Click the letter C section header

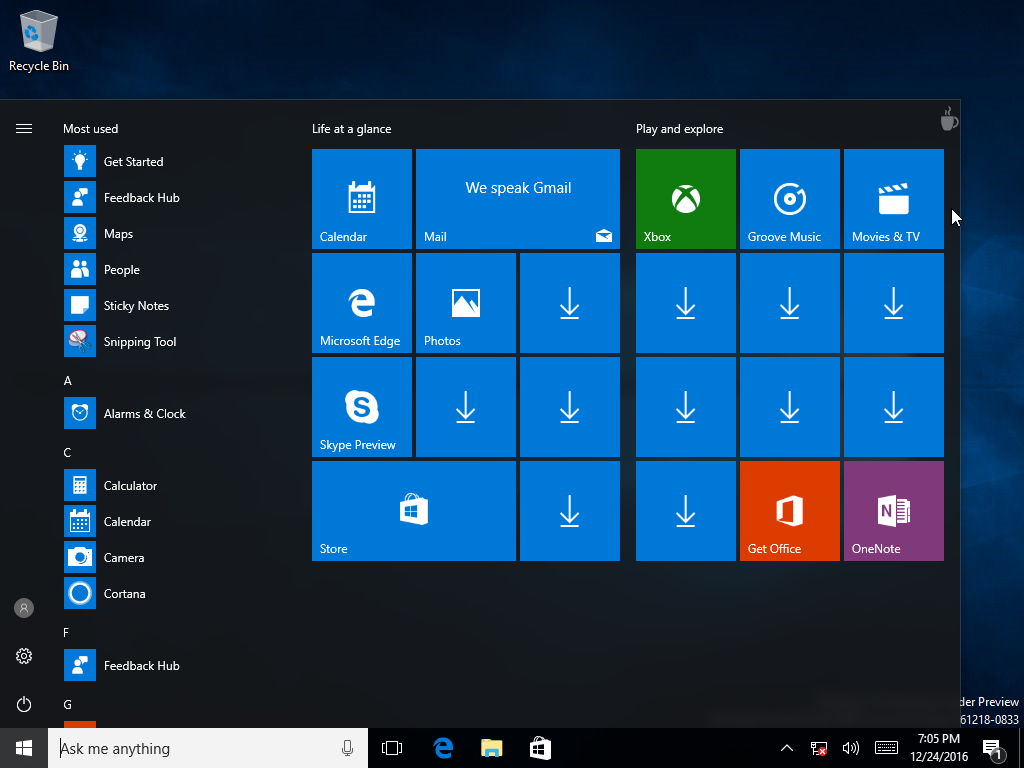tap(67, 453)
